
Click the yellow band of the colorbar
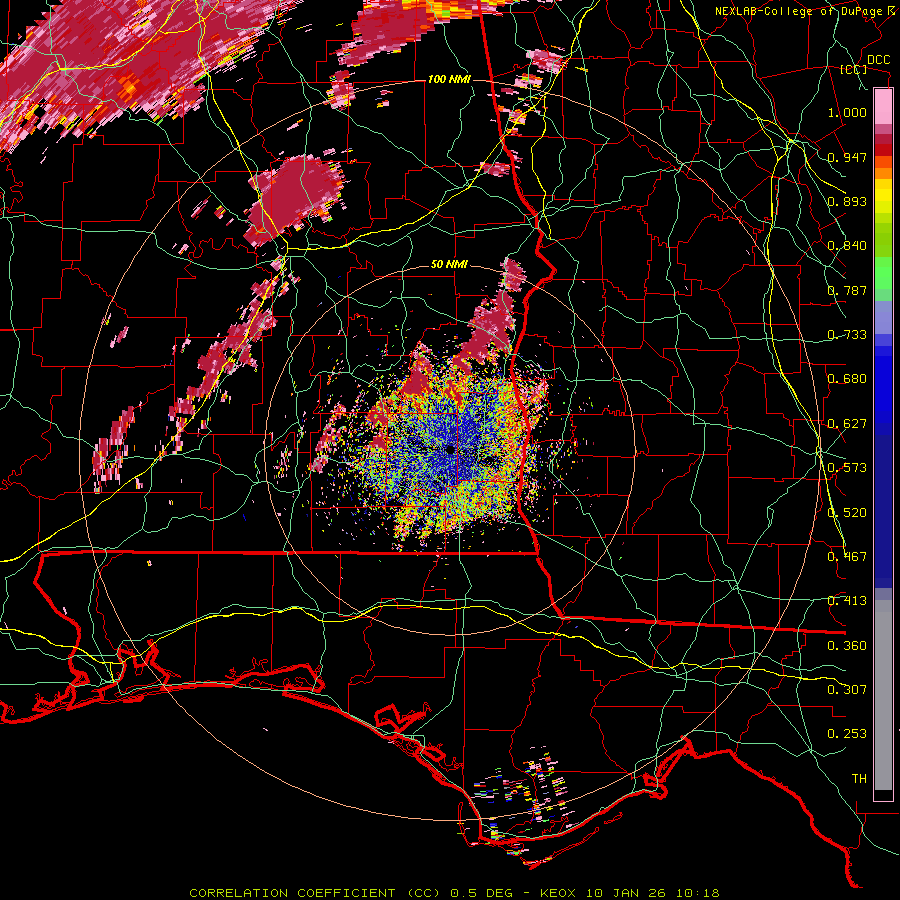tap(883, 197)
